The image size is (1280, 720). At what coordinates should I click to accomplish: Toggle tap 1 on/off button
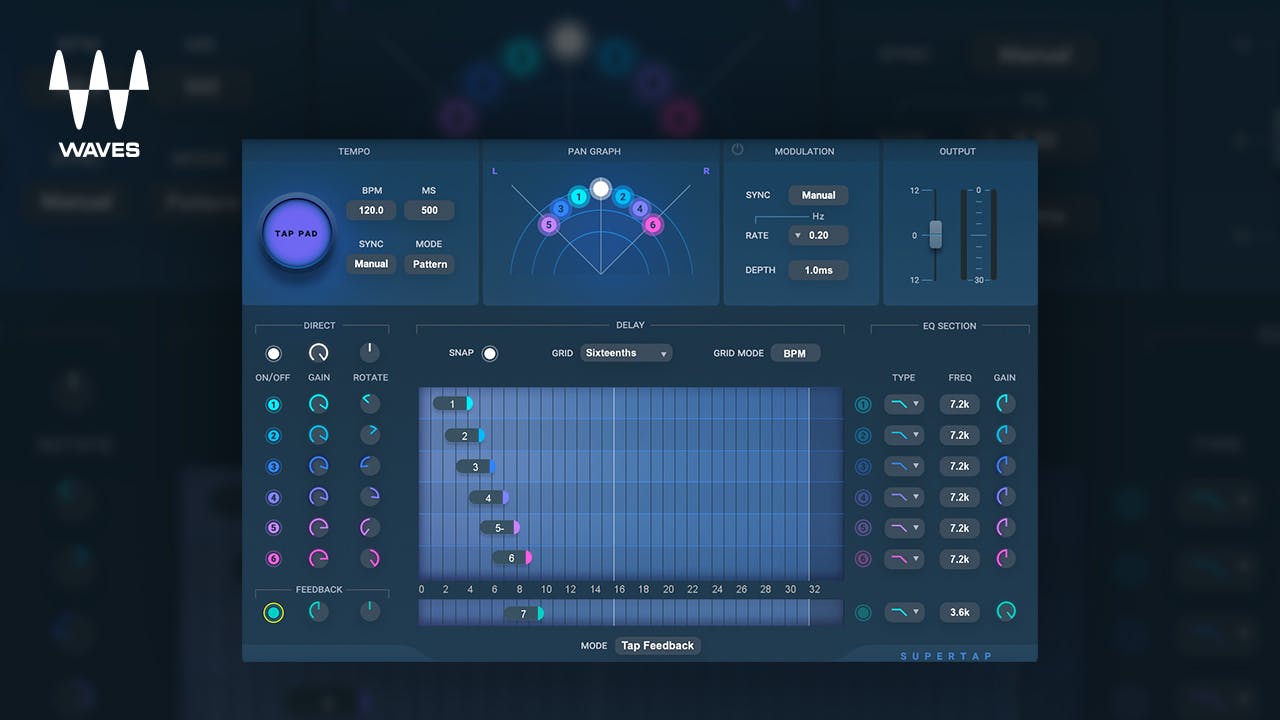(273, 405)
